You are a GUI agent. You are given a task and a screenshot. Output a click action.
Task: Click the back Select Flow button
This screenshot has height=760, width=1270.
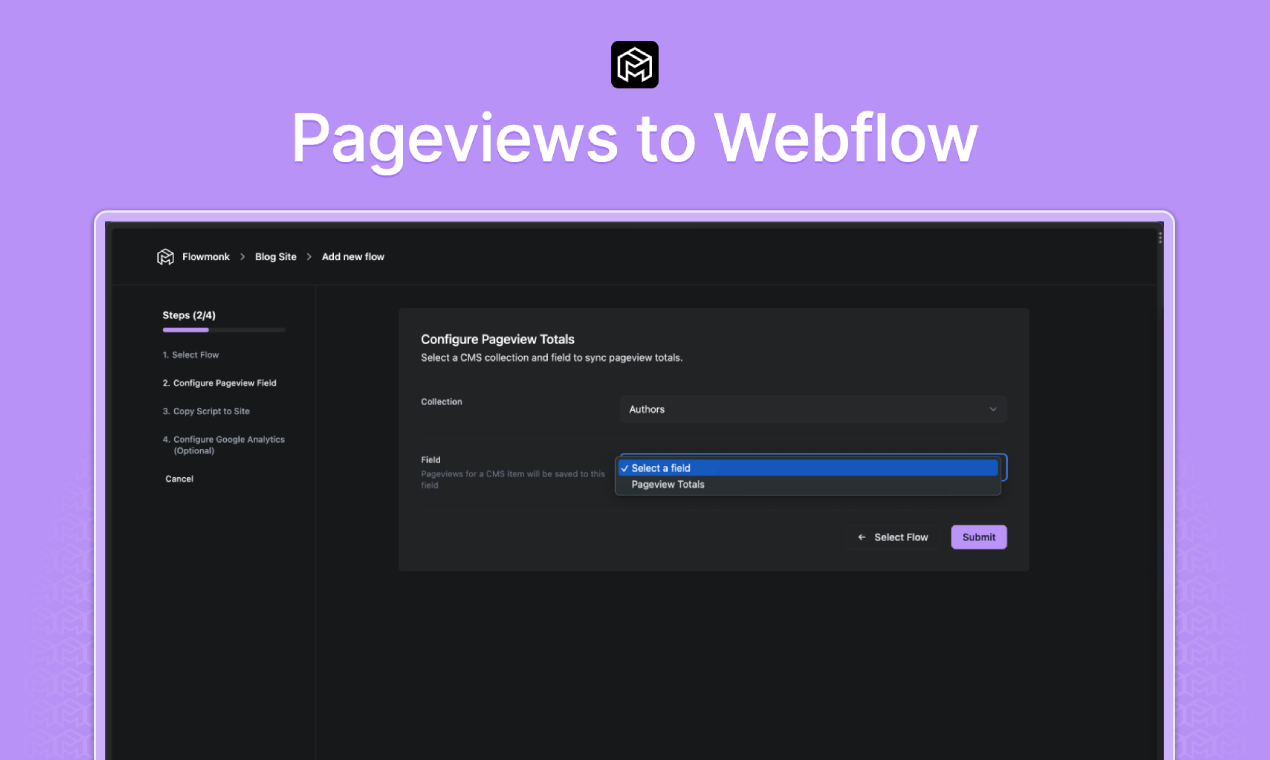click(x=893, y=537)
